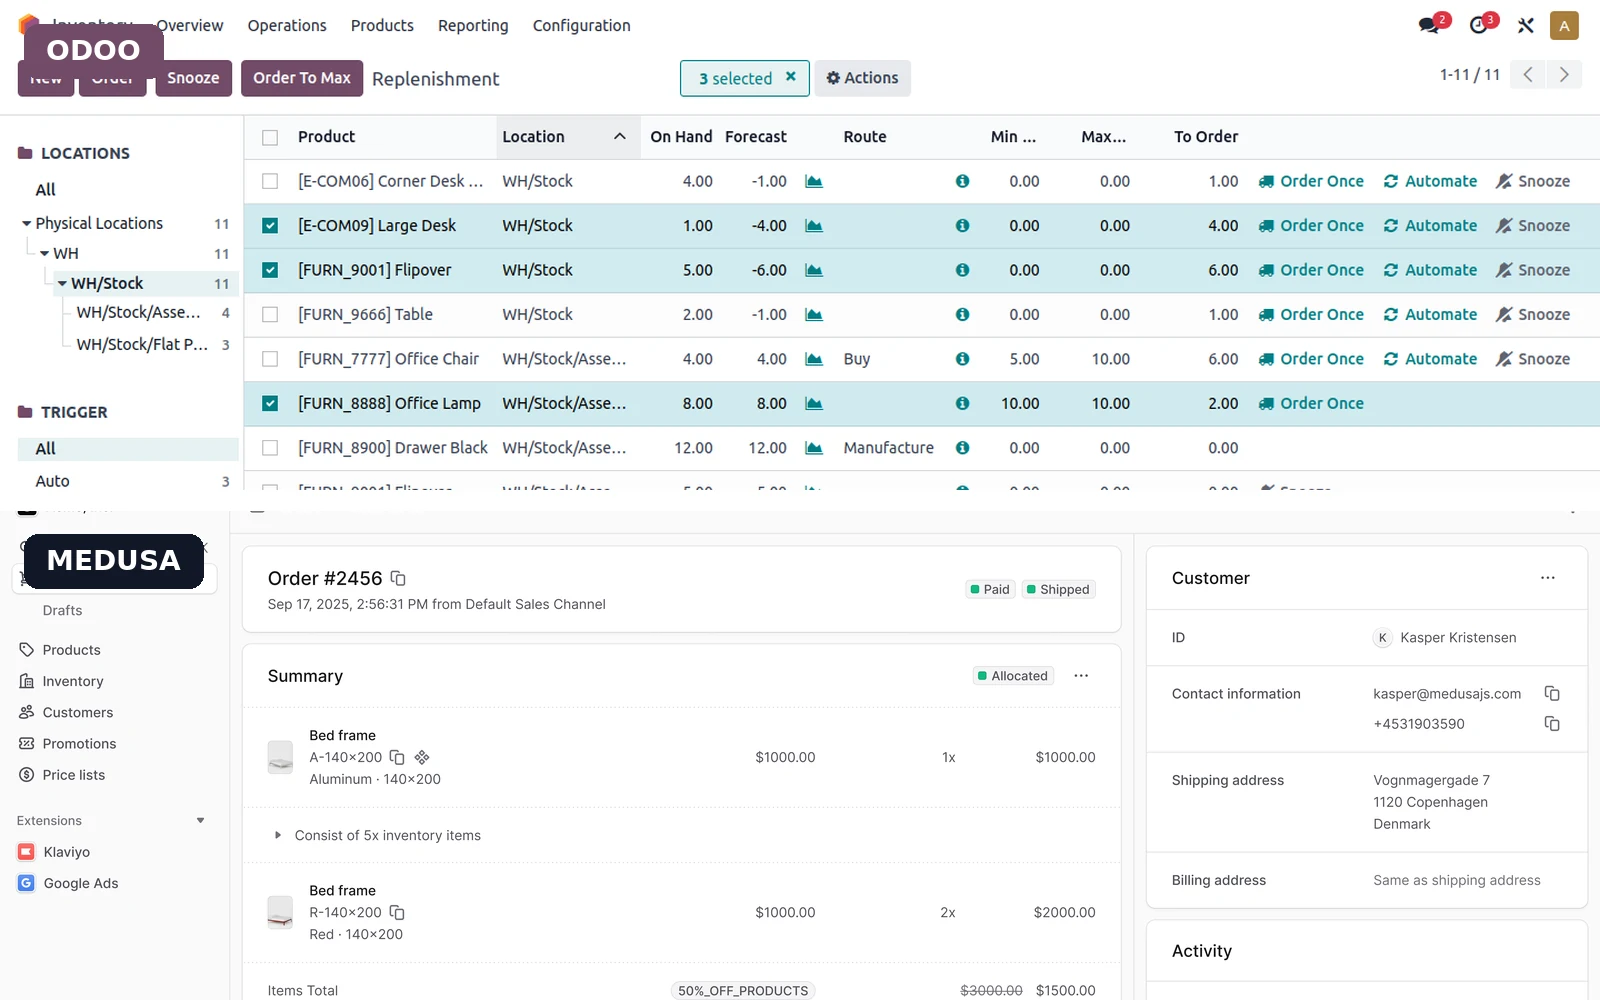The height and width of the screenshot is (1000, 1600).
Task: Collapse Physical Locations tree node
Action: [x=26, y=223]
